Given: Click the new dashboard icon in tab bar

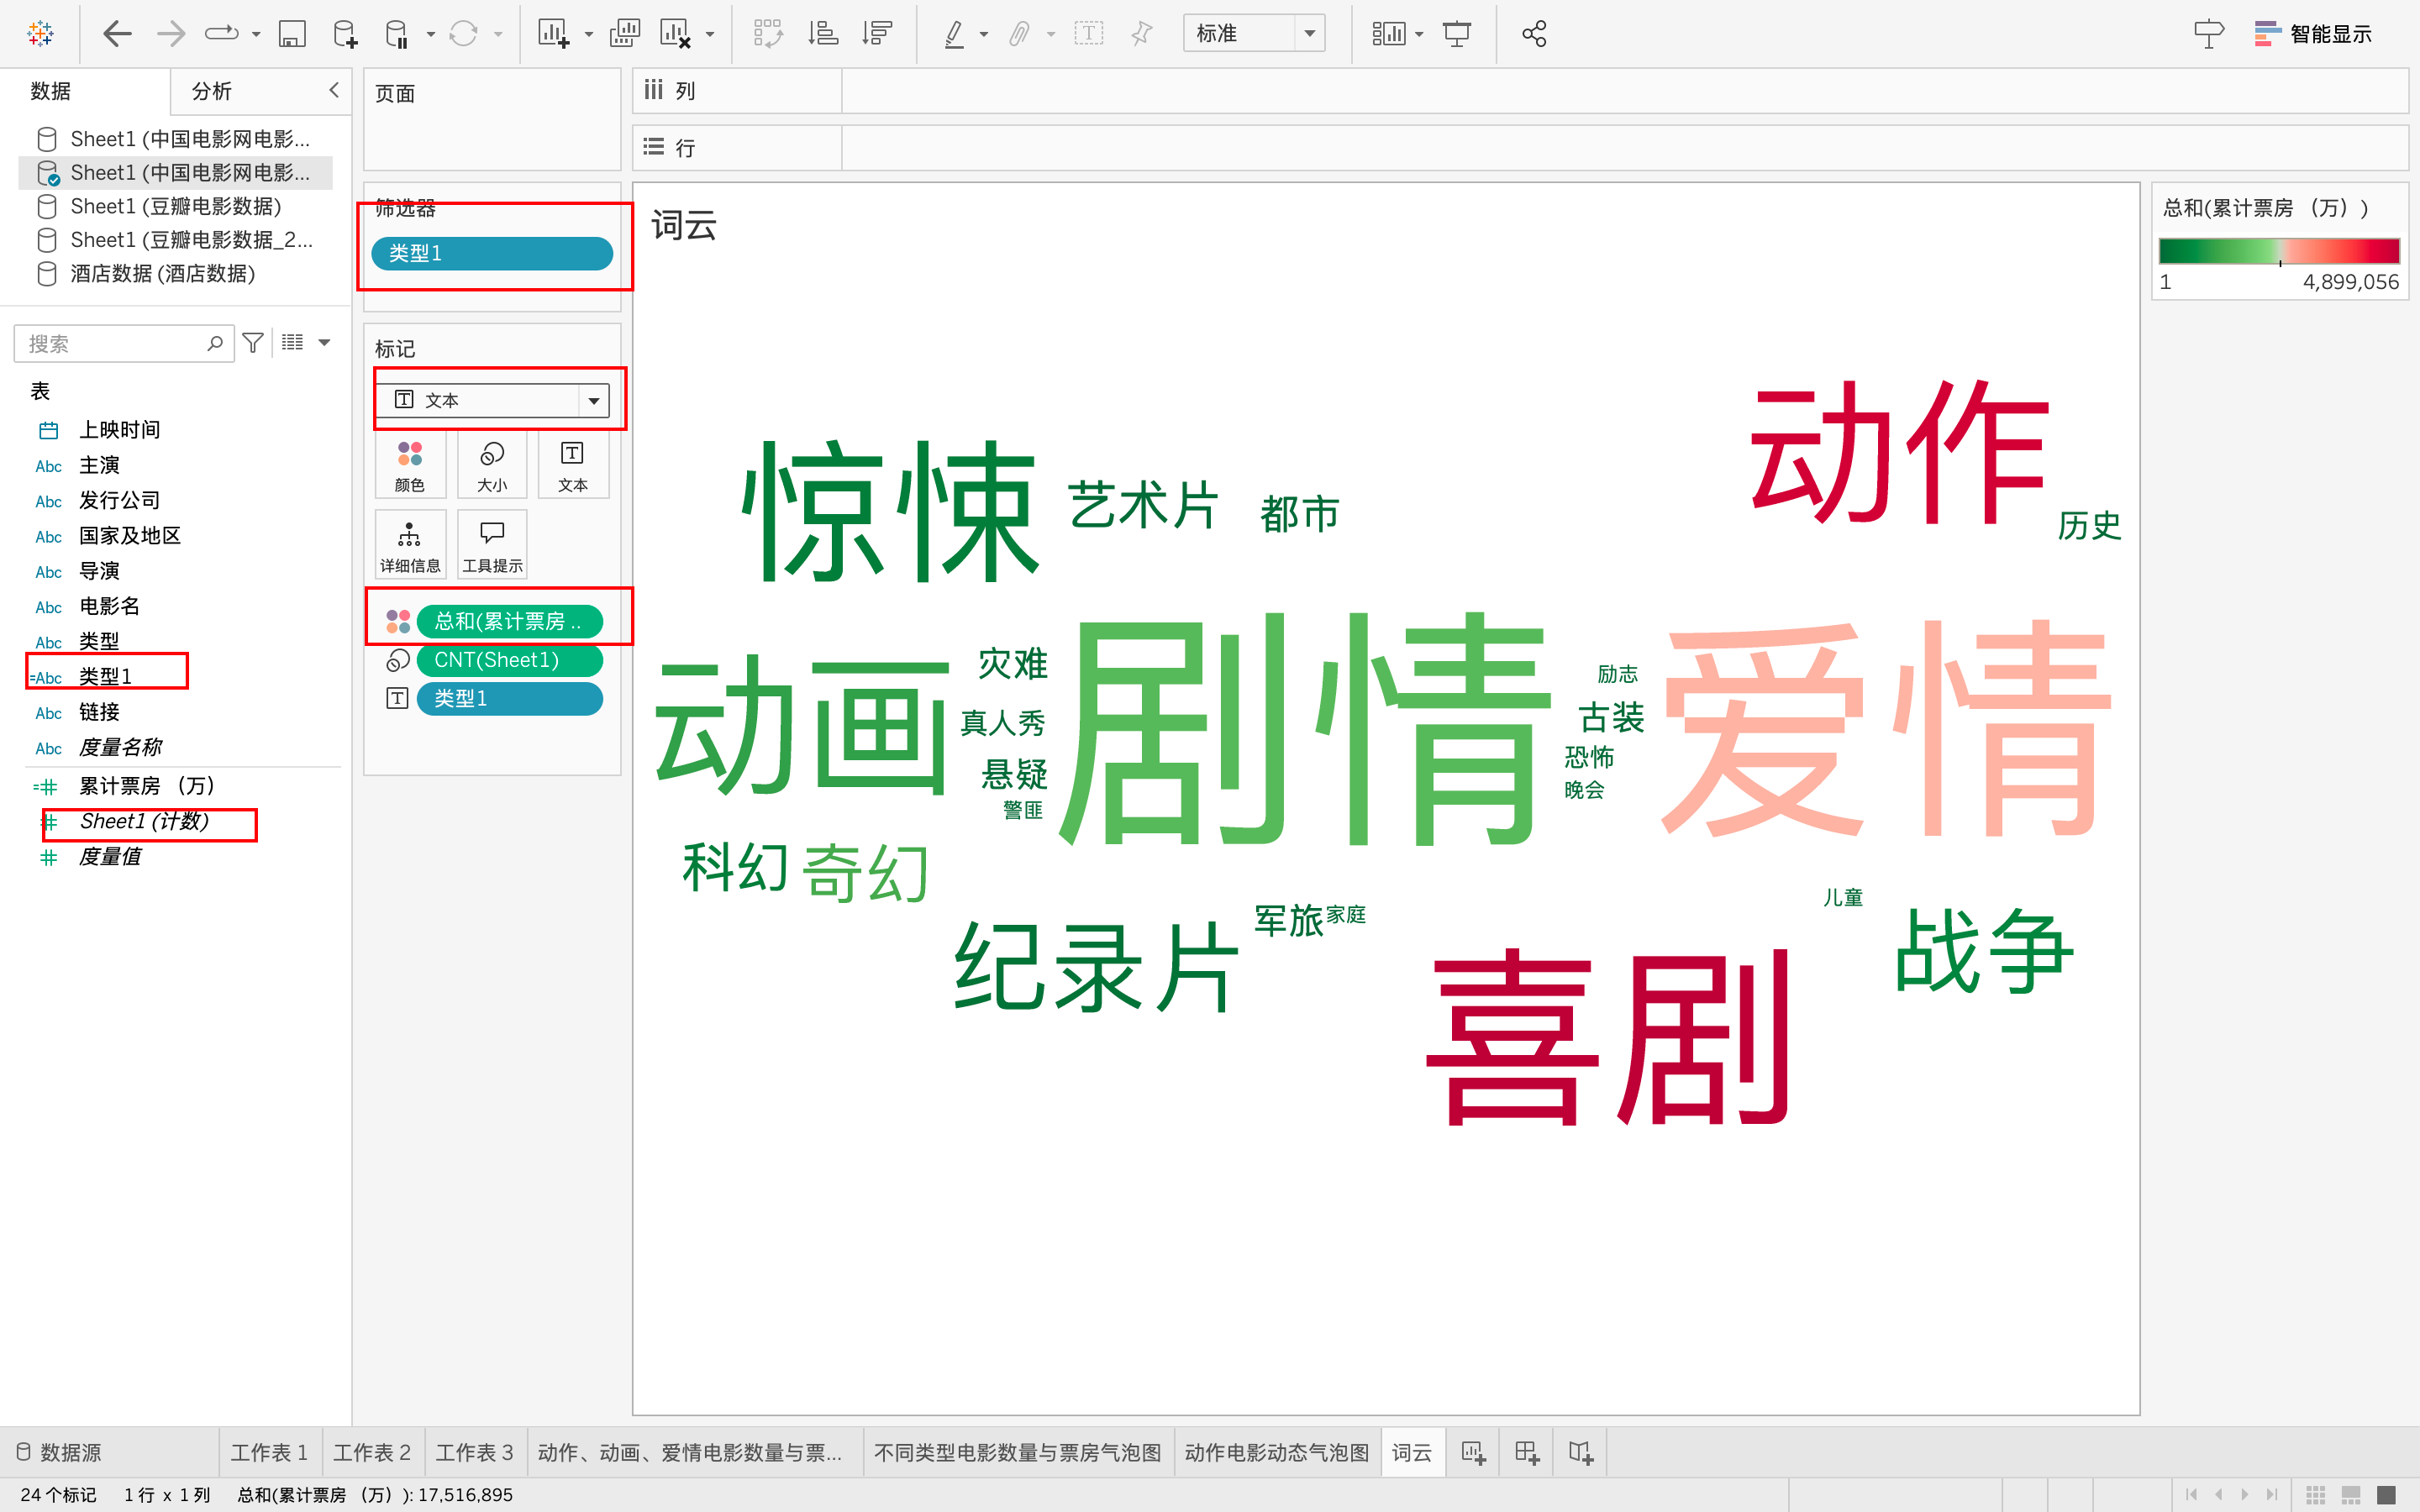Looking at the screenshot, I should pos(1526,1452).
